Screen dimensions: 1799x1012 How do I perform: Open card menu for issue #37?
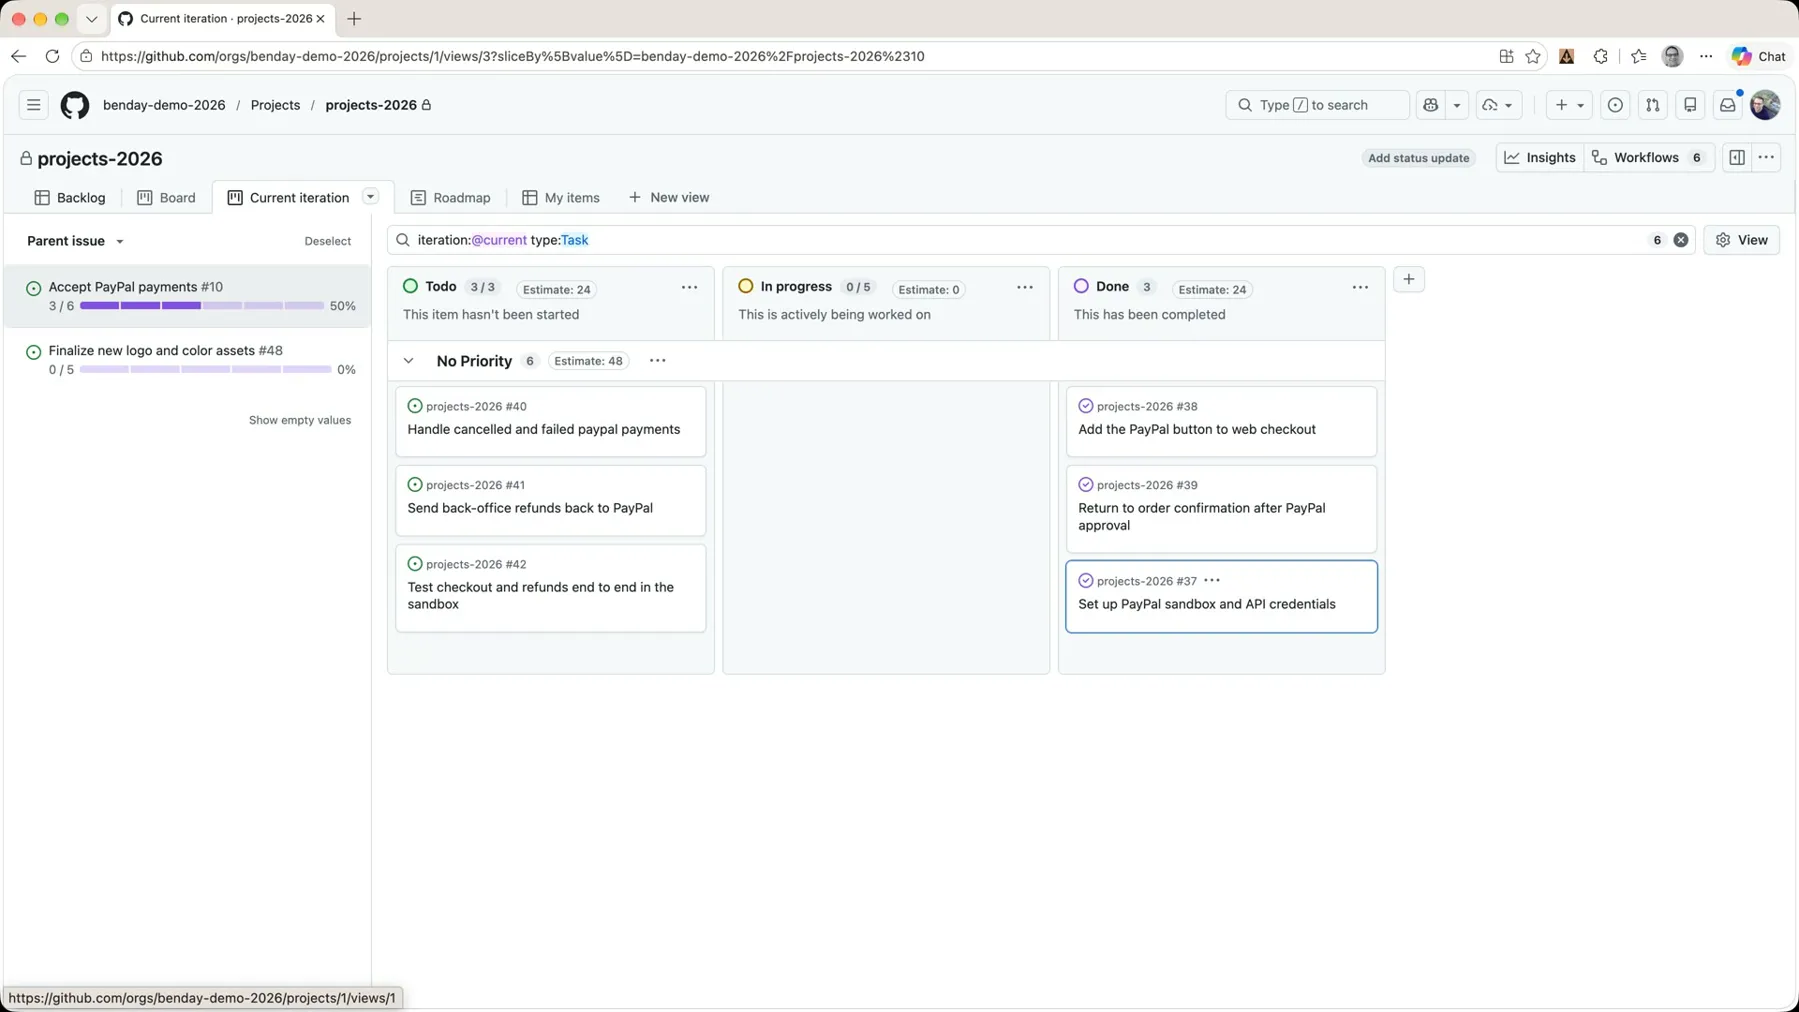pos(1212,581)
